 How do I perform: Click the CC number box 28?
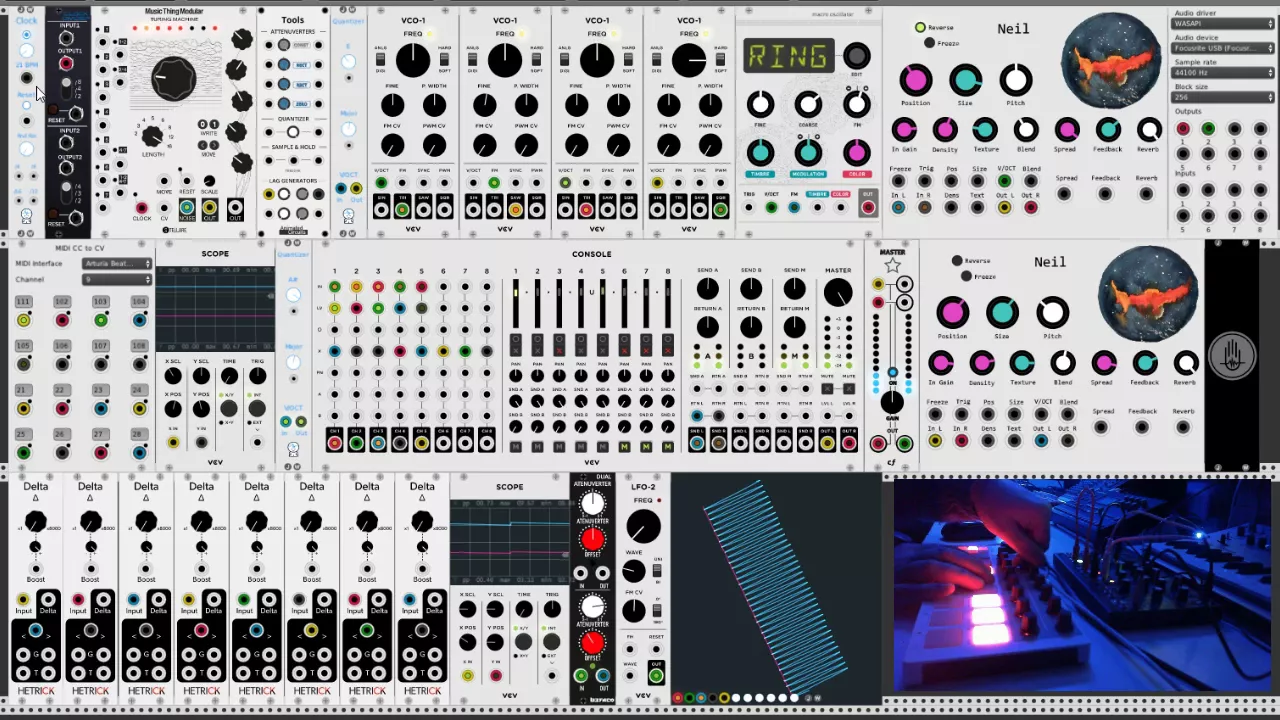pos(139,434)
